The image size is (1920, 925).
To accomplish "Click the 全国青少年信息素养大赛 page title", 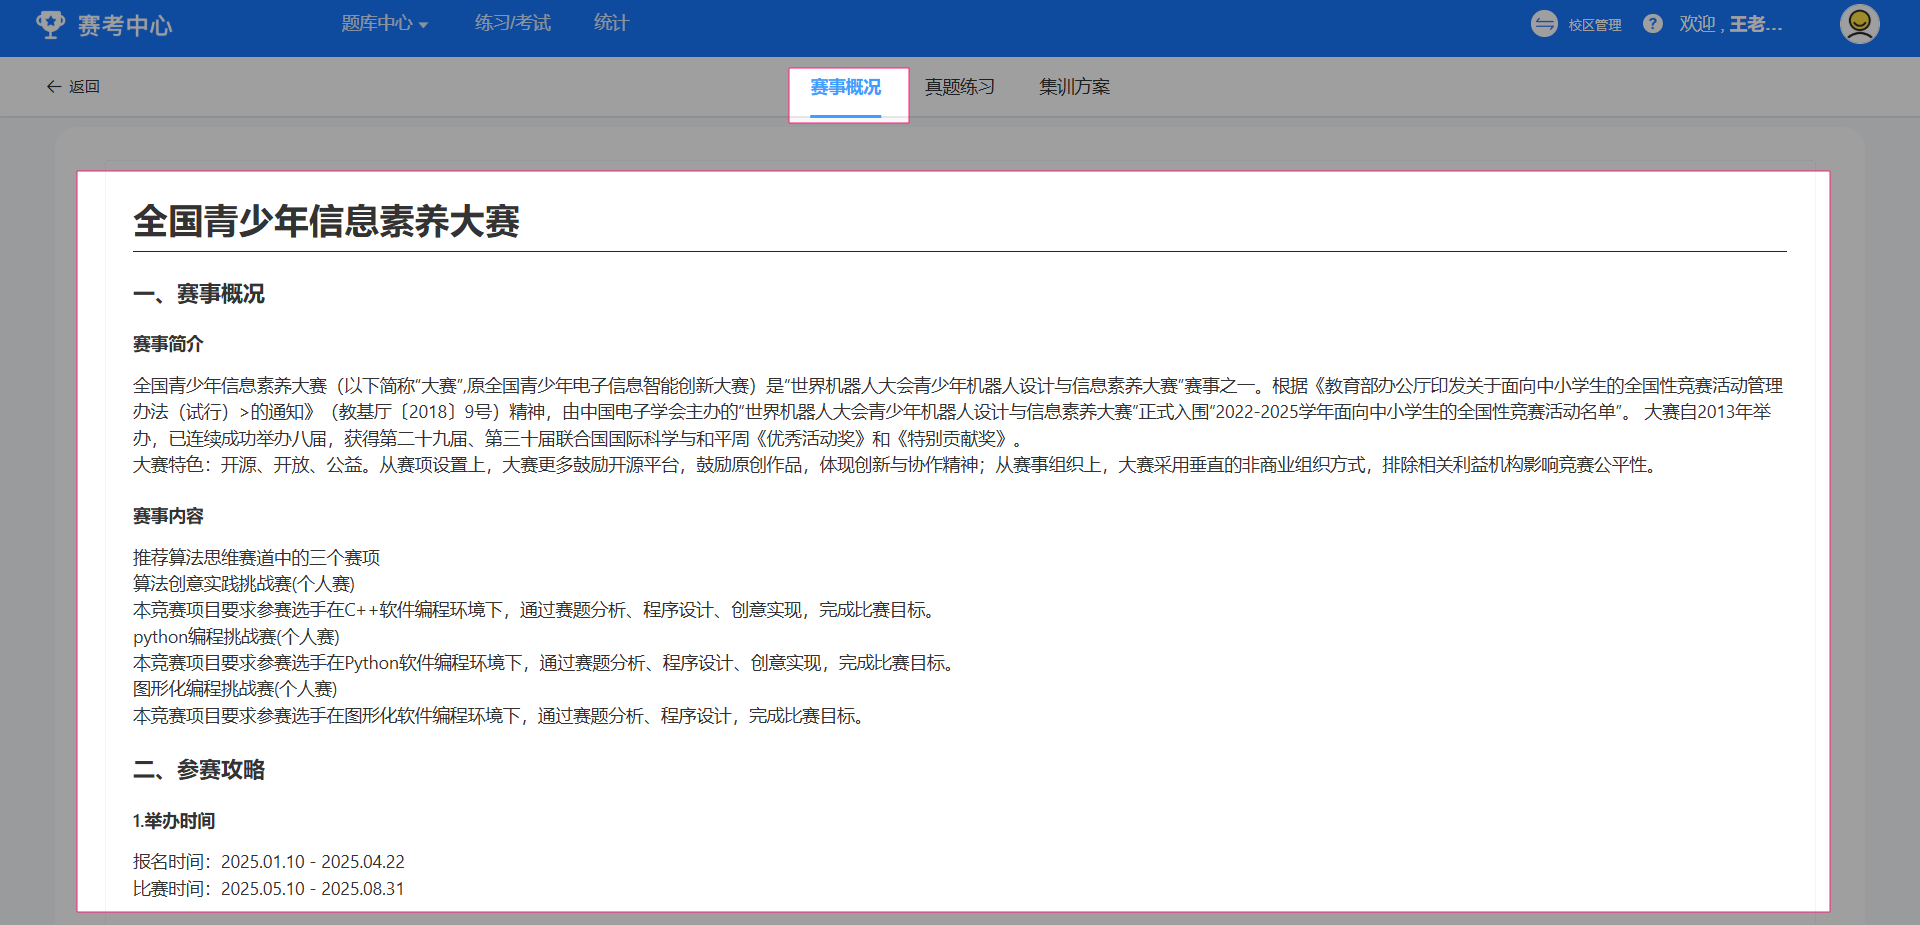I will point(326,221).
